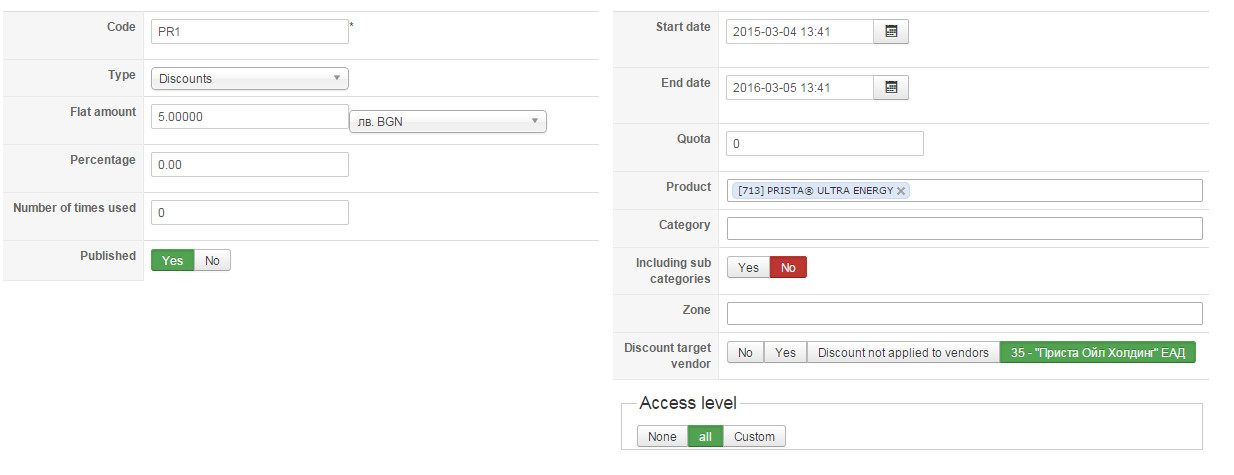
Task: Set Access level to Custom
Action: pos(755,436)
